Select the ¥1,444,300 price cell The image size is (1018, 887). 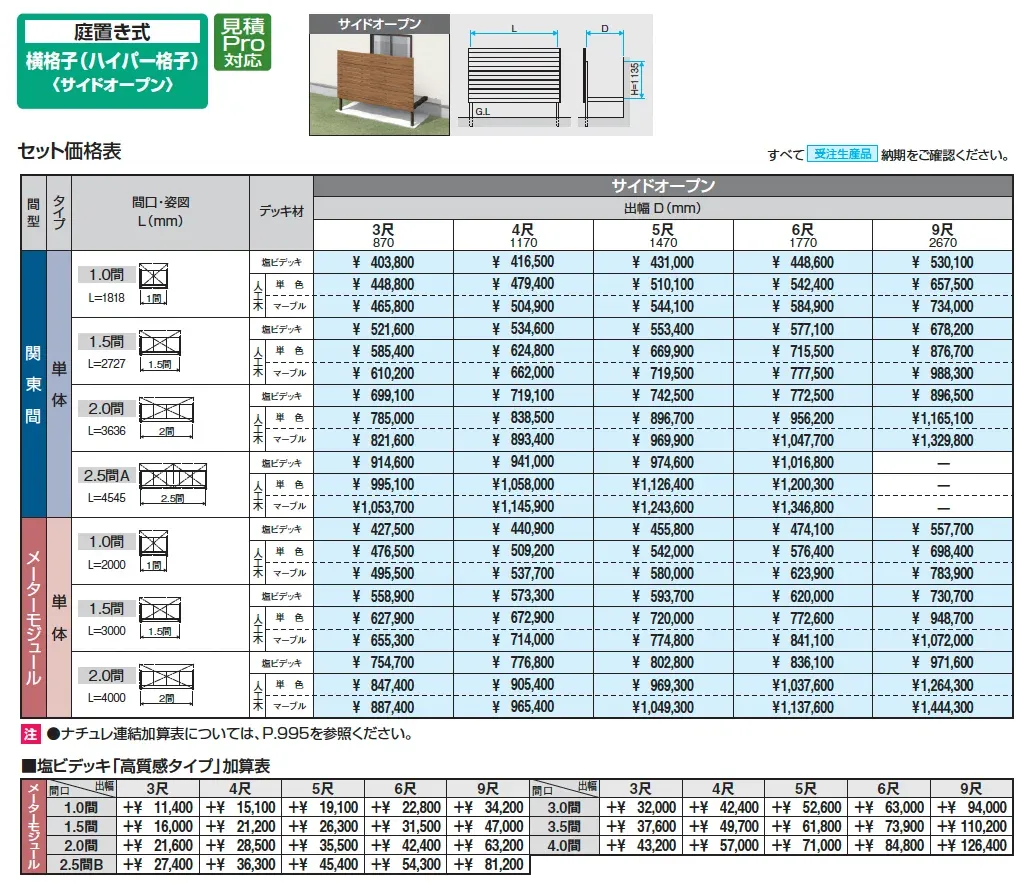pyautogui.click(x=942, y=708)
